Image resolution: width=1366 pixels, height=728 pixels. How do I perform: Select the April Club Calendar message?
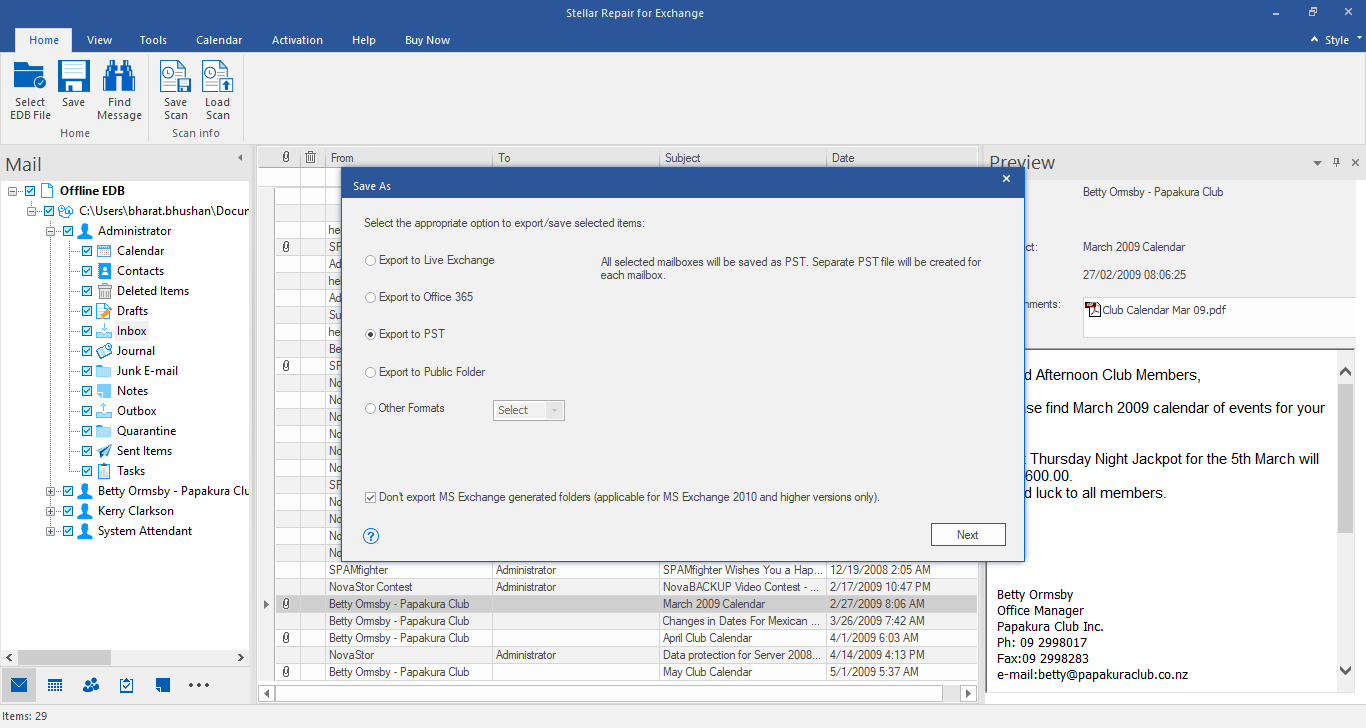(626, 638)
